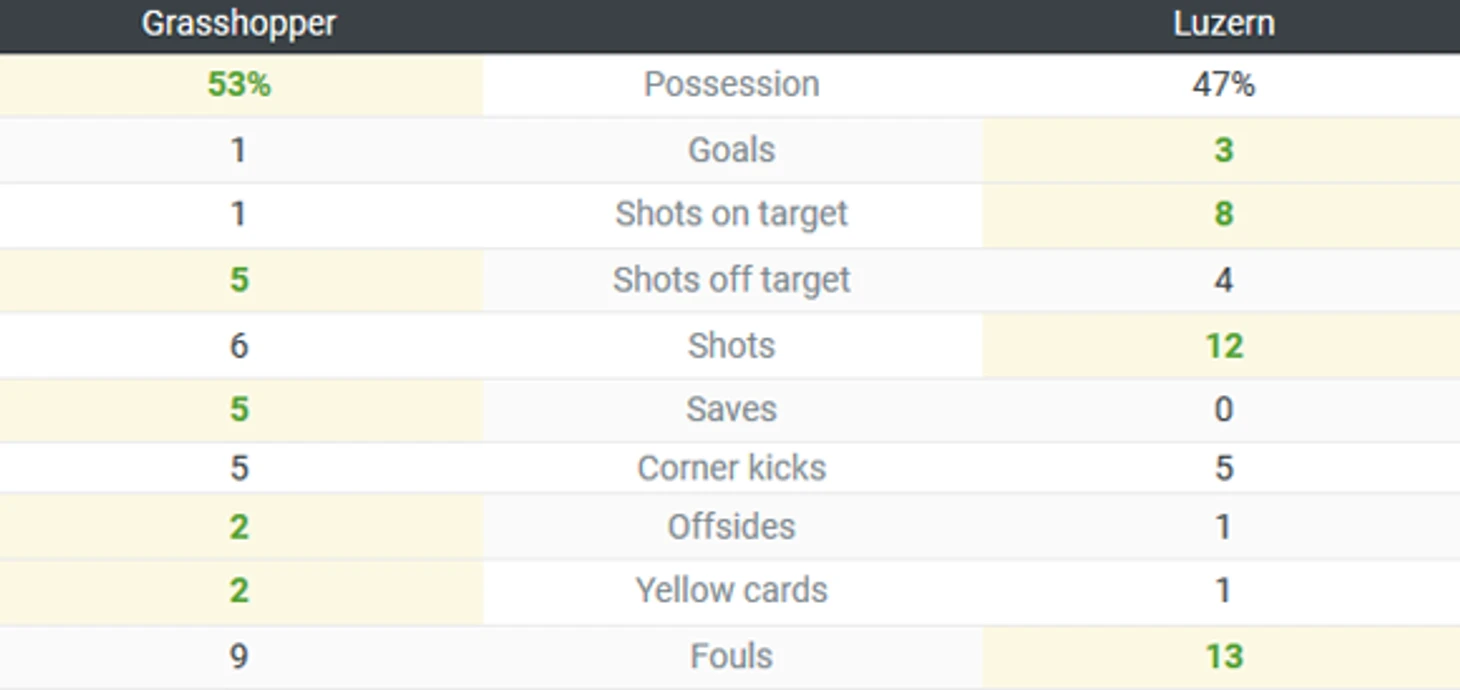Select the Saves row label

pyautogui.click(x=731, y=409)
